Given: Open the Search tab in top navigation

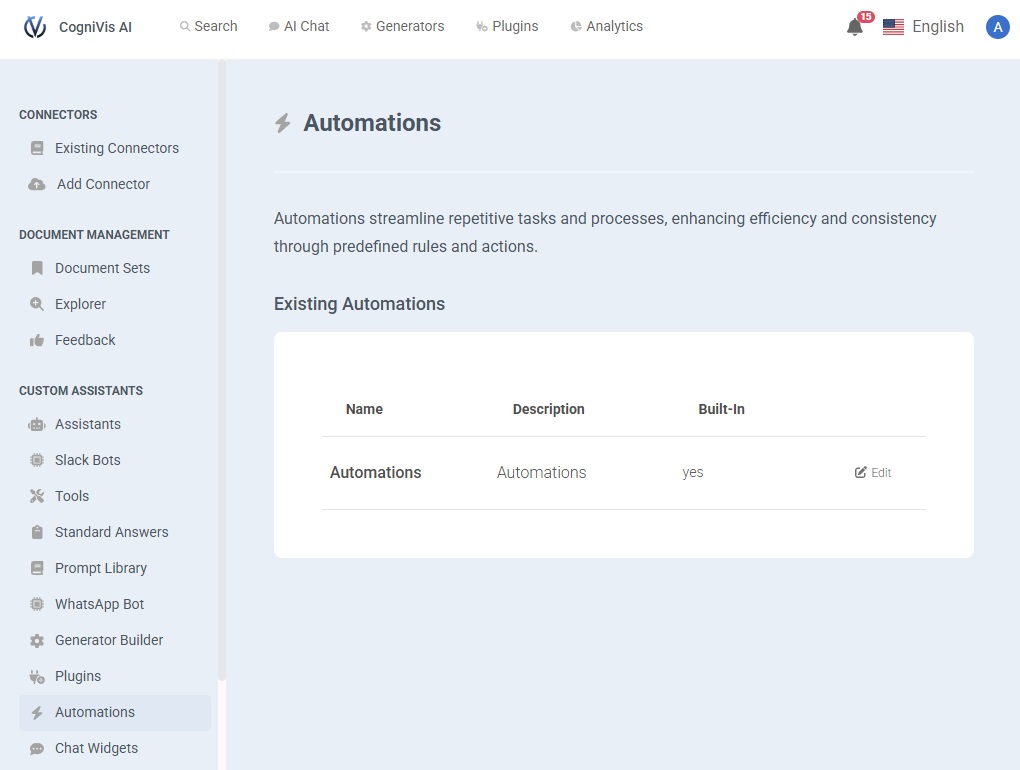Looking at the screenshot, I should (208, 26).
